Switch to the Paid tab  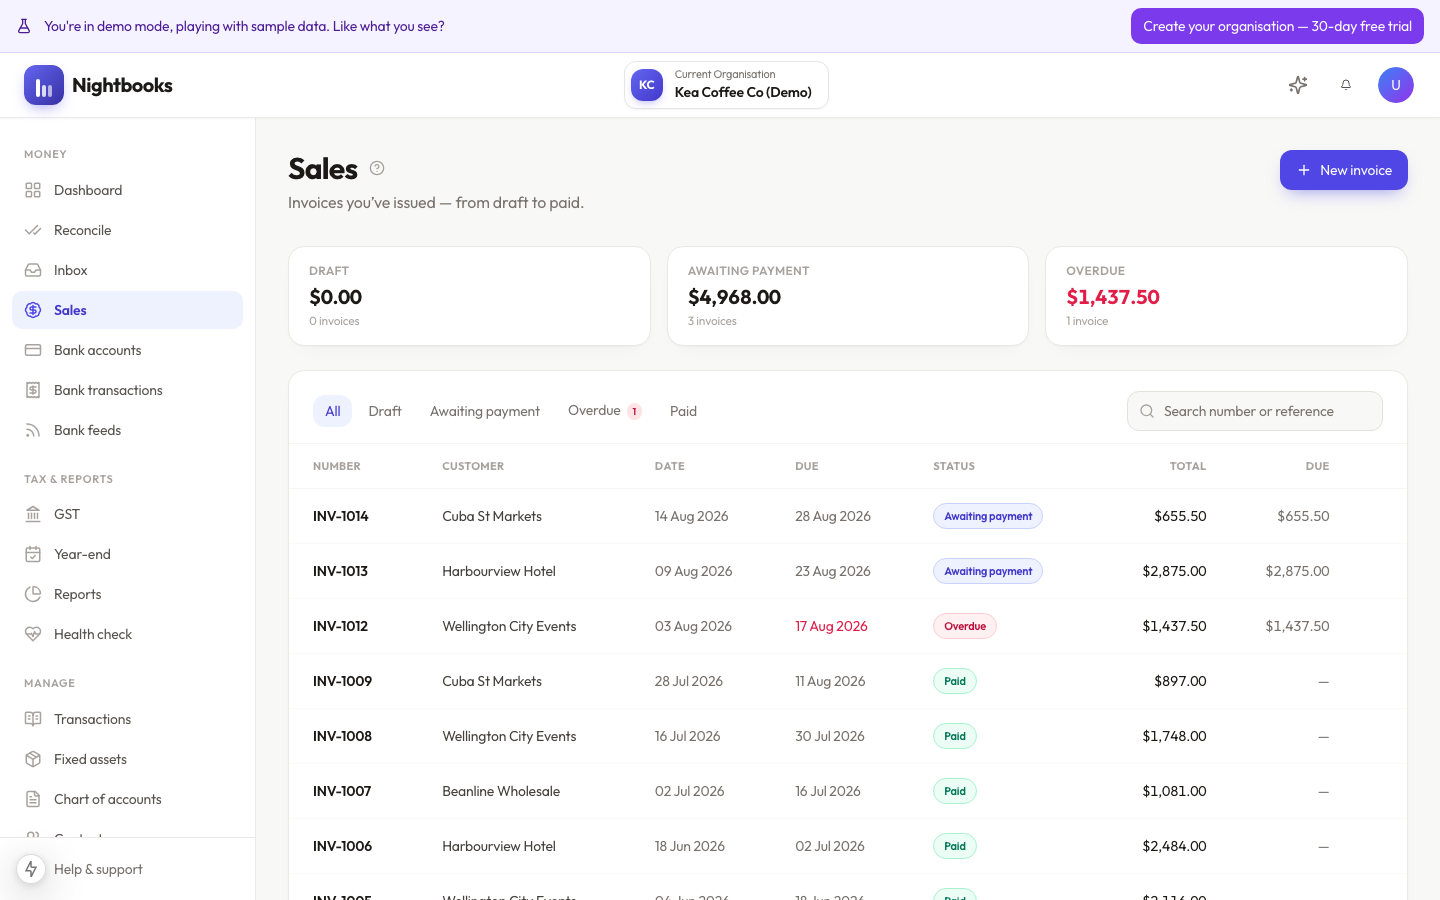click(x=683, y=411)
